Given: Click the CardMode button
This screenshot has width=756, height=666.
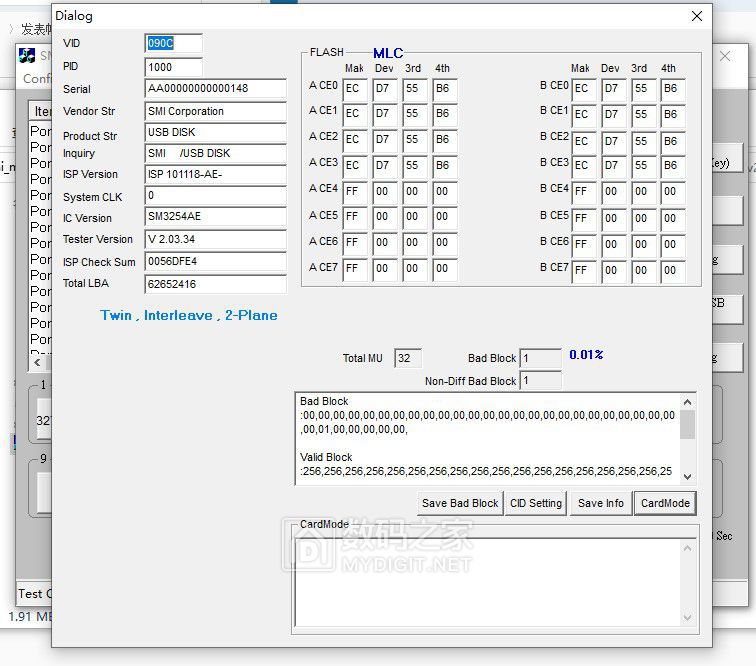Looking at the screenshot, I should click(665, 503).
